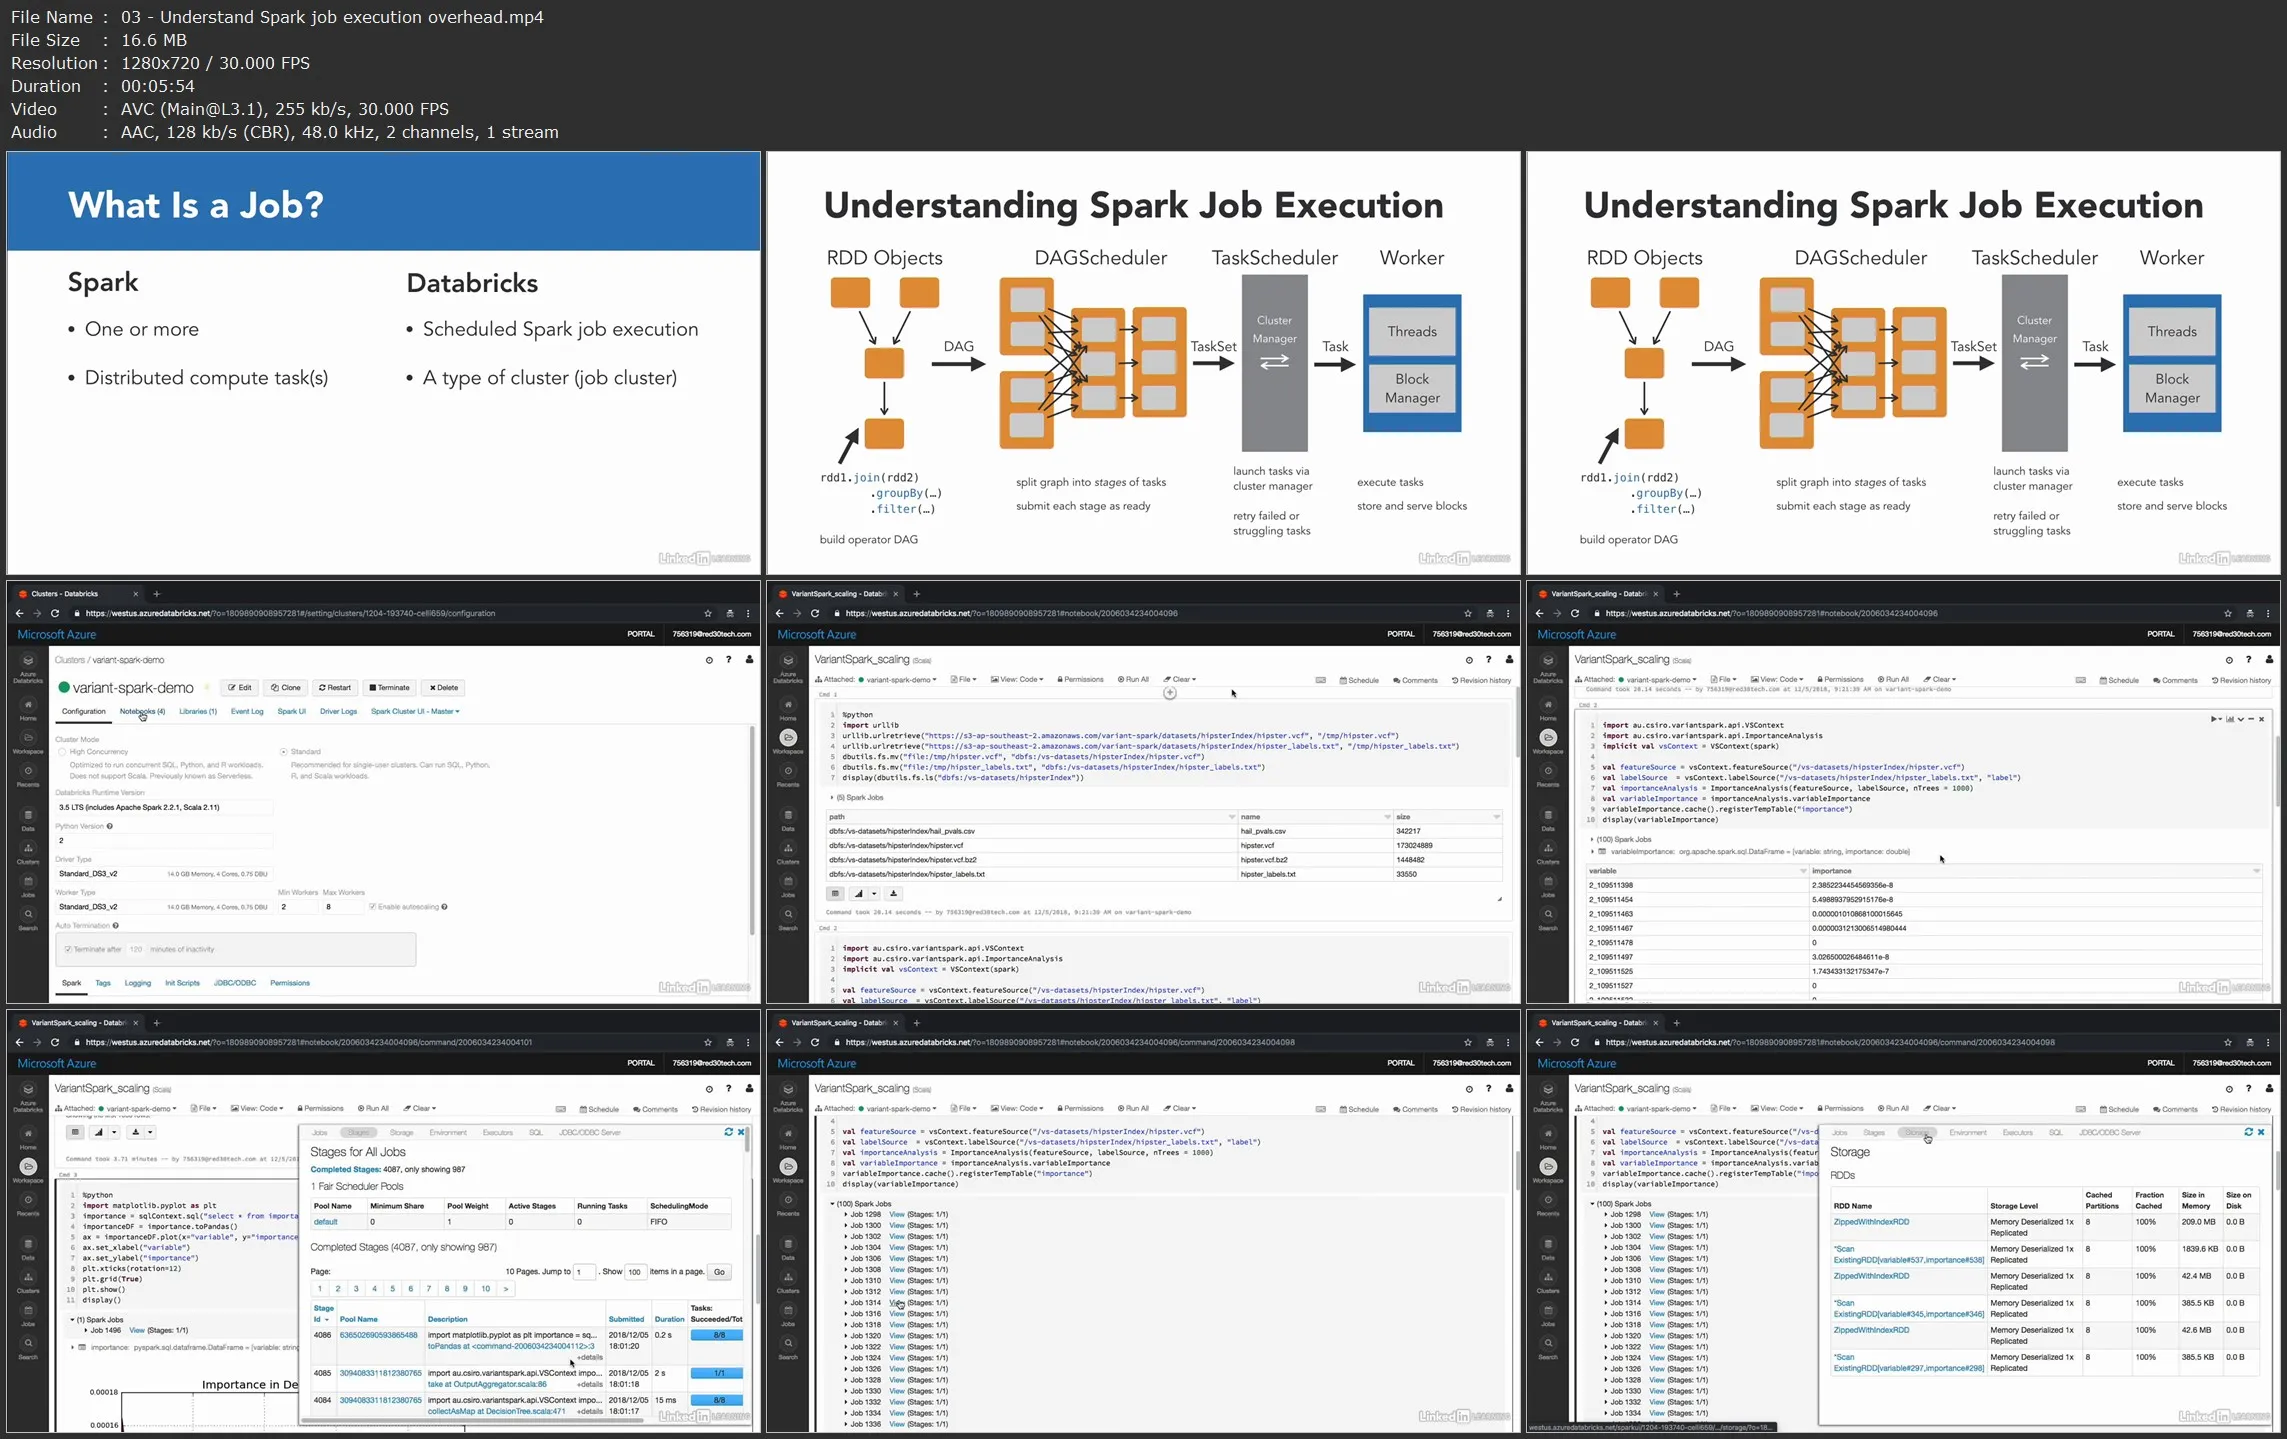Bookmark the Clusters configuration page with the star icon
This screenshot has width=2287, height=1439.
tap(708, 613)
